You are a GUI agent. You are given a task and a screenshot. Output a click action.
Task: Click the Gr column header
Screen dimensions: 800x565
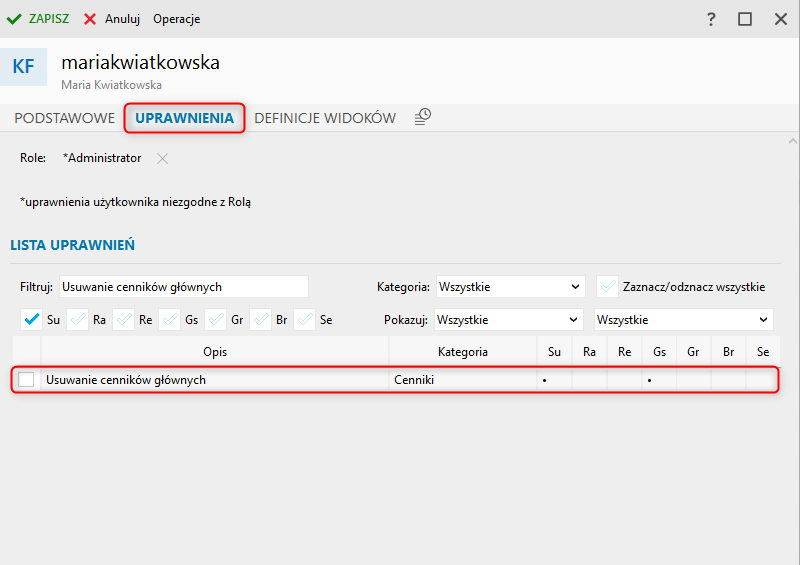[693, 352]
